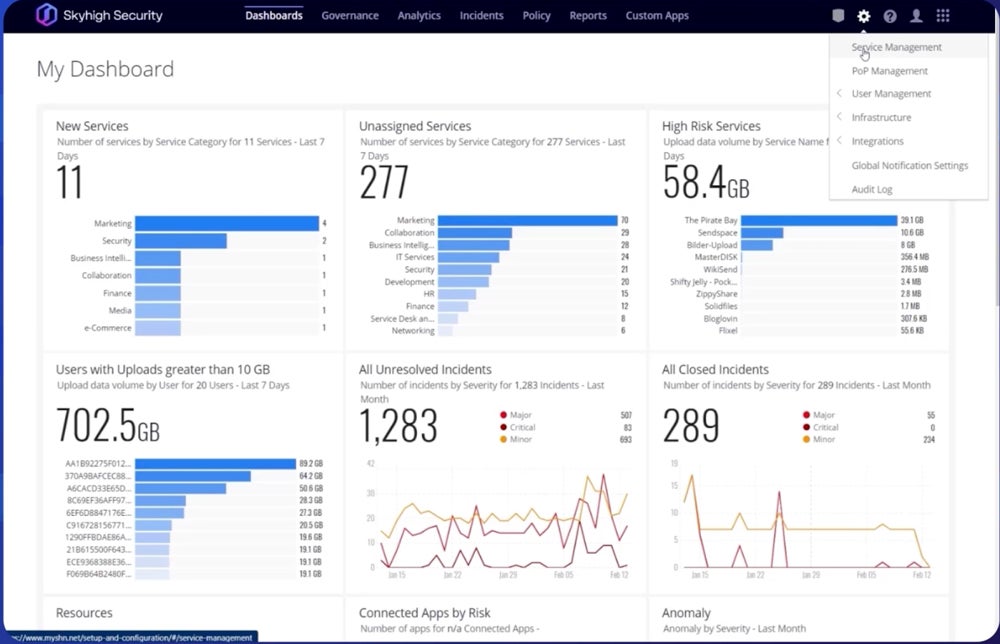Toggle the Critical legend in All Unresolved Incidents
The width and height of the screenshot is (1000, 644).
point(523,426)
